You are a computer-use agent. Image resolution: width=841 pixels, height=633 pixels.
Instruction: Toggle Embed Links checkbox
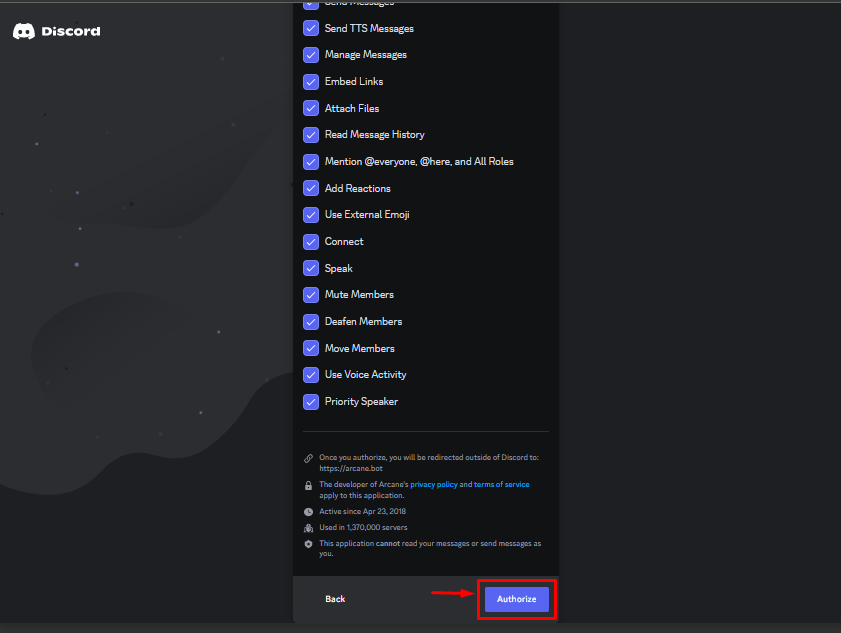click(311, 82)
